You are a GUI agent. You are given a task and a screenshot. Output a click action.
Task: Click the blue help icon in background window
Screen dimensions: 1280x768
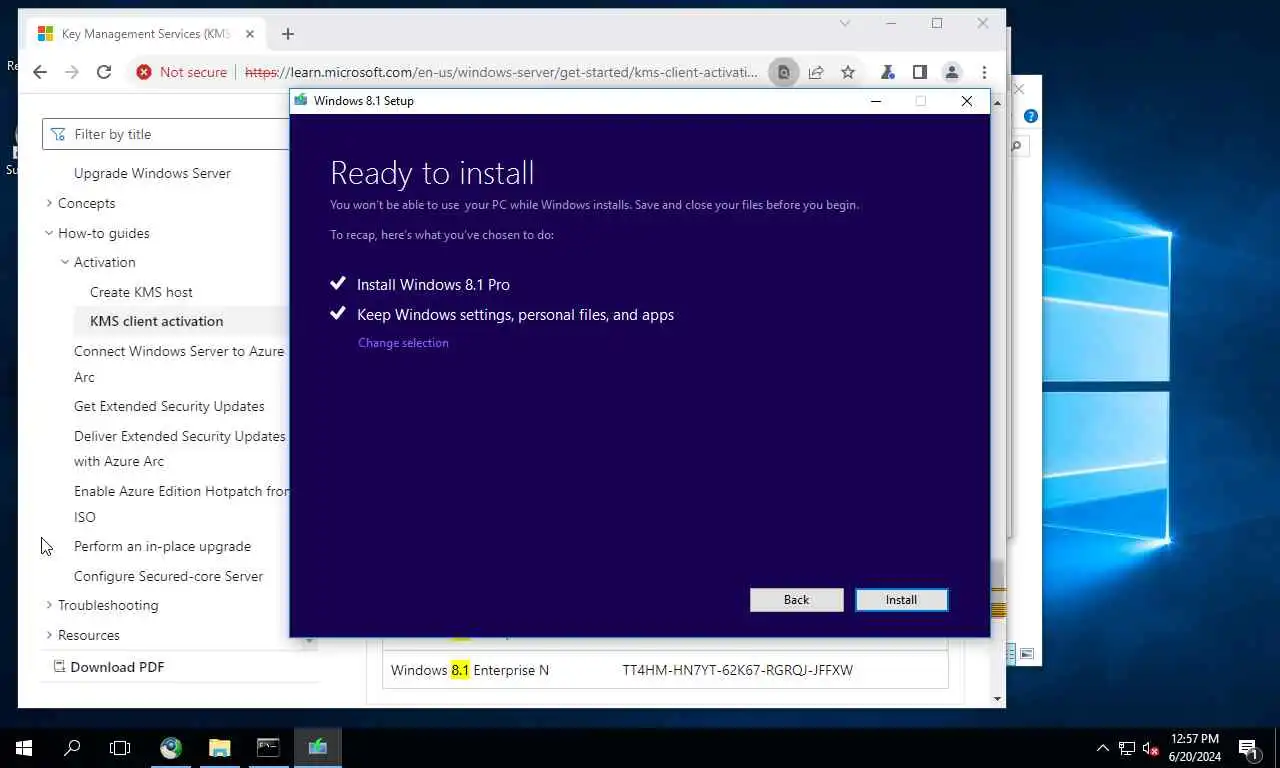(1031, 116)
